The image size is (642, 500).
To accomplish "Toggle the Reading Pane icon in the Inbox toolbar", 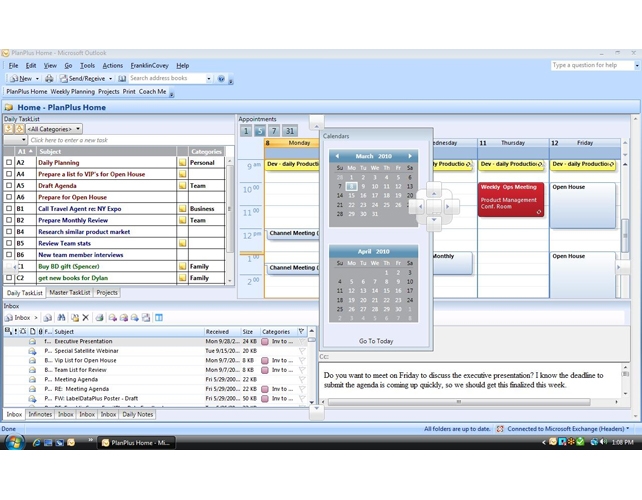I will [159, 317].
